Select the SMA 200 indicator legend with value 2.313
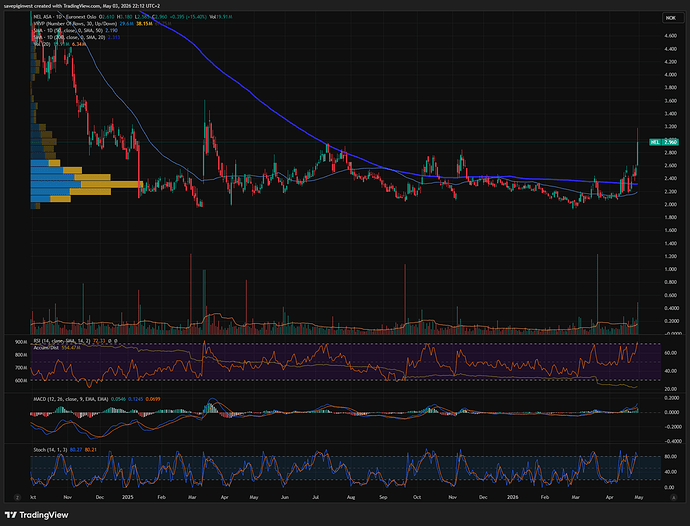Image resolution: width=690 pixels, height=526 pixels. click(x=77, y=37)
